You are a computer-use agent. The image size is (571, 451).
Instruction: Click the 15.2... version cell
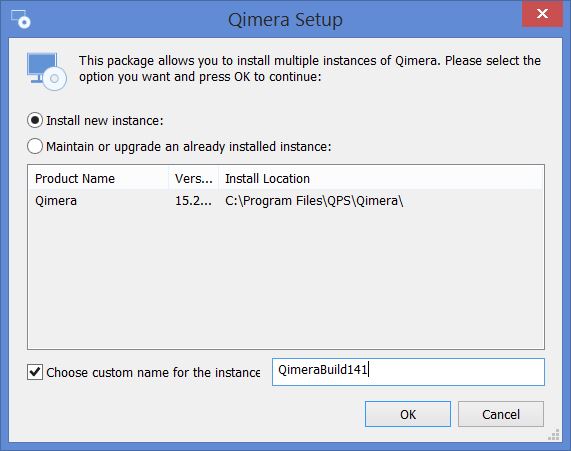pyautogui.click(x=193, y=201)
